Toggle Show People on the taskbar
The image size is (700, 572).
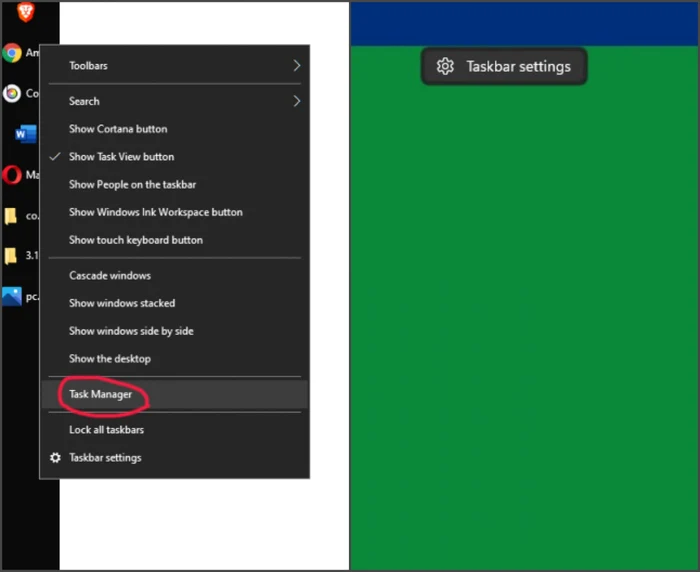175,184
